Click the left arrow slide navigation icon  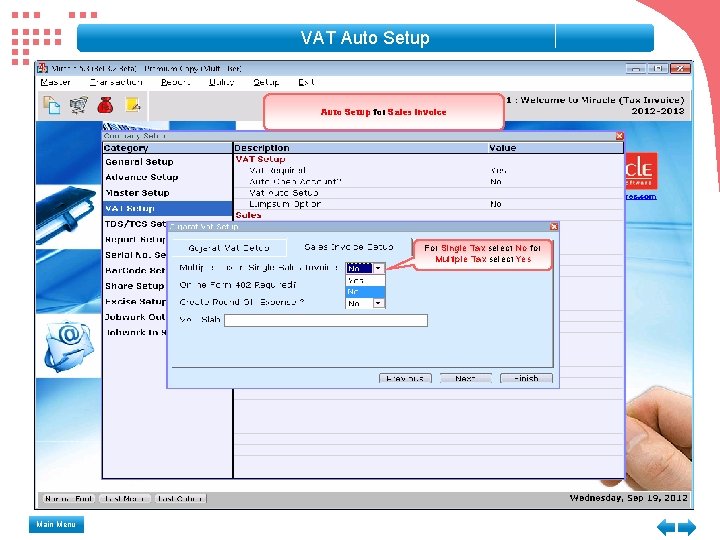coord(665,527)
